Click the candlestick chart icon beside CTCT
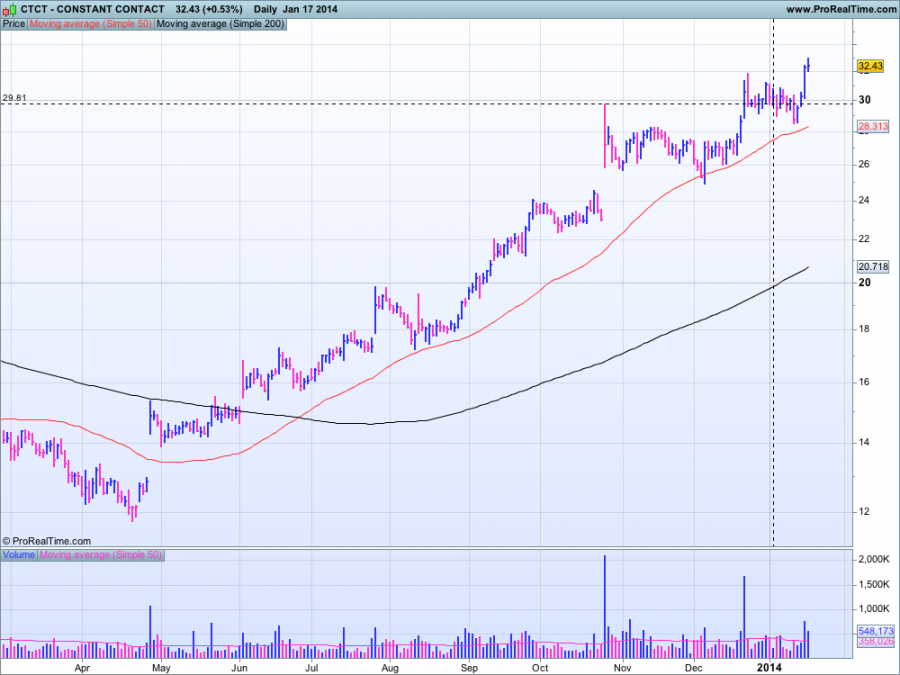 [10, 10]
